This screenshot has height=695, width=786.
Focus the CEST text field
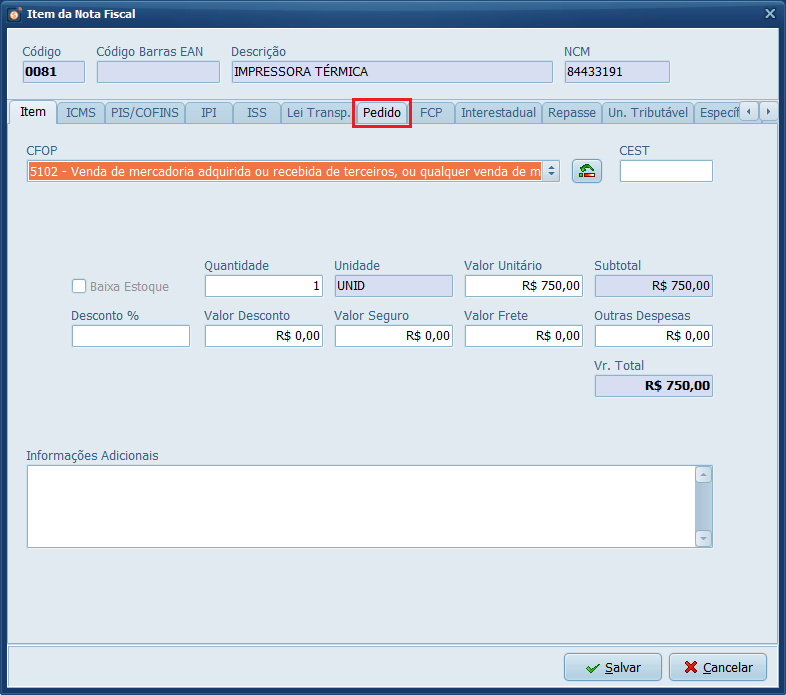click(x=665, y=171)
